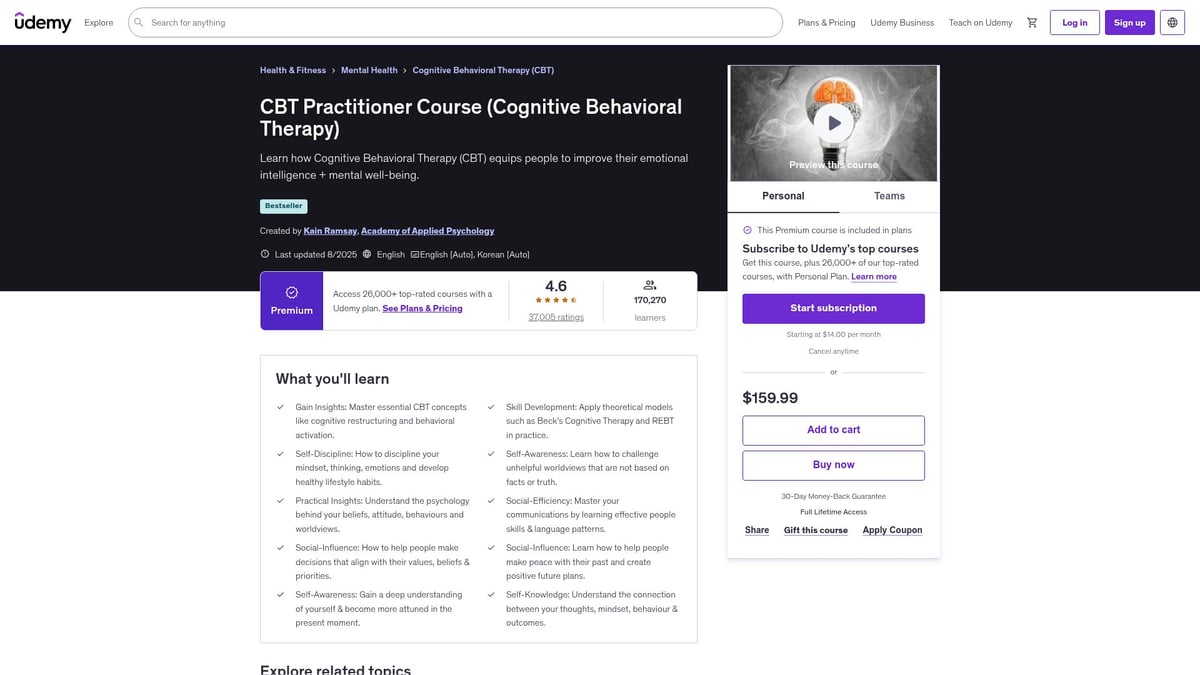
Task: Click the language globe icon
Action: pyautogui.click(x=1170, y=21)
